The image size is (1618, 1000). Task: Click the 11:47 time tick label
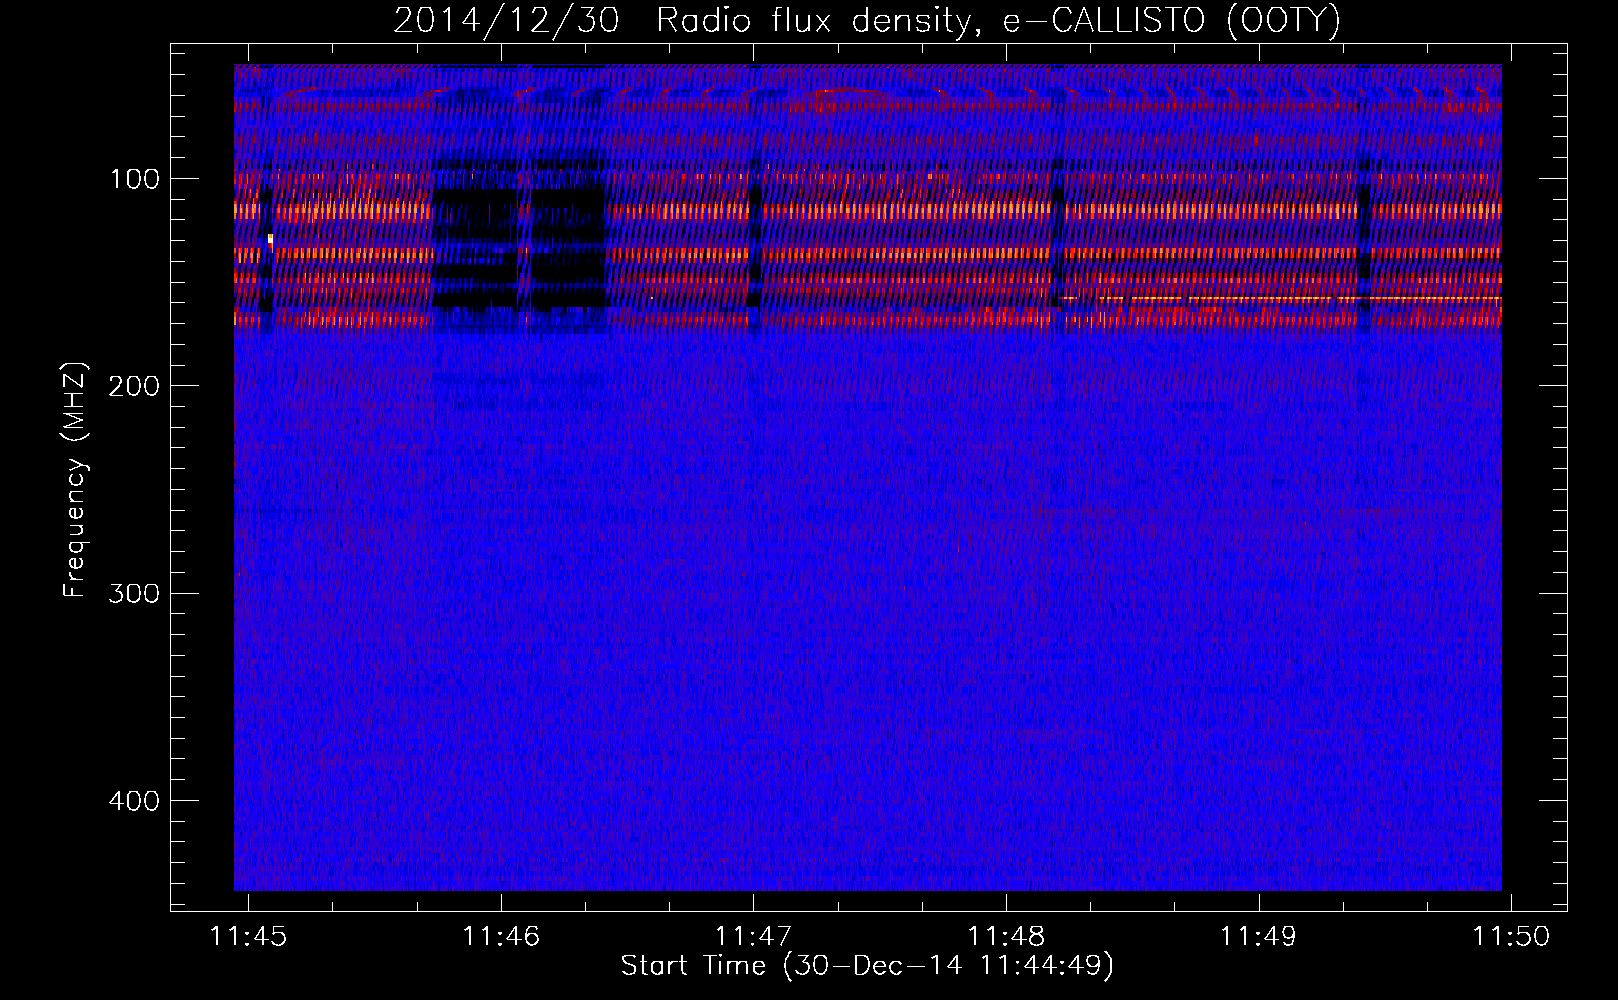[x=754, y=936]
